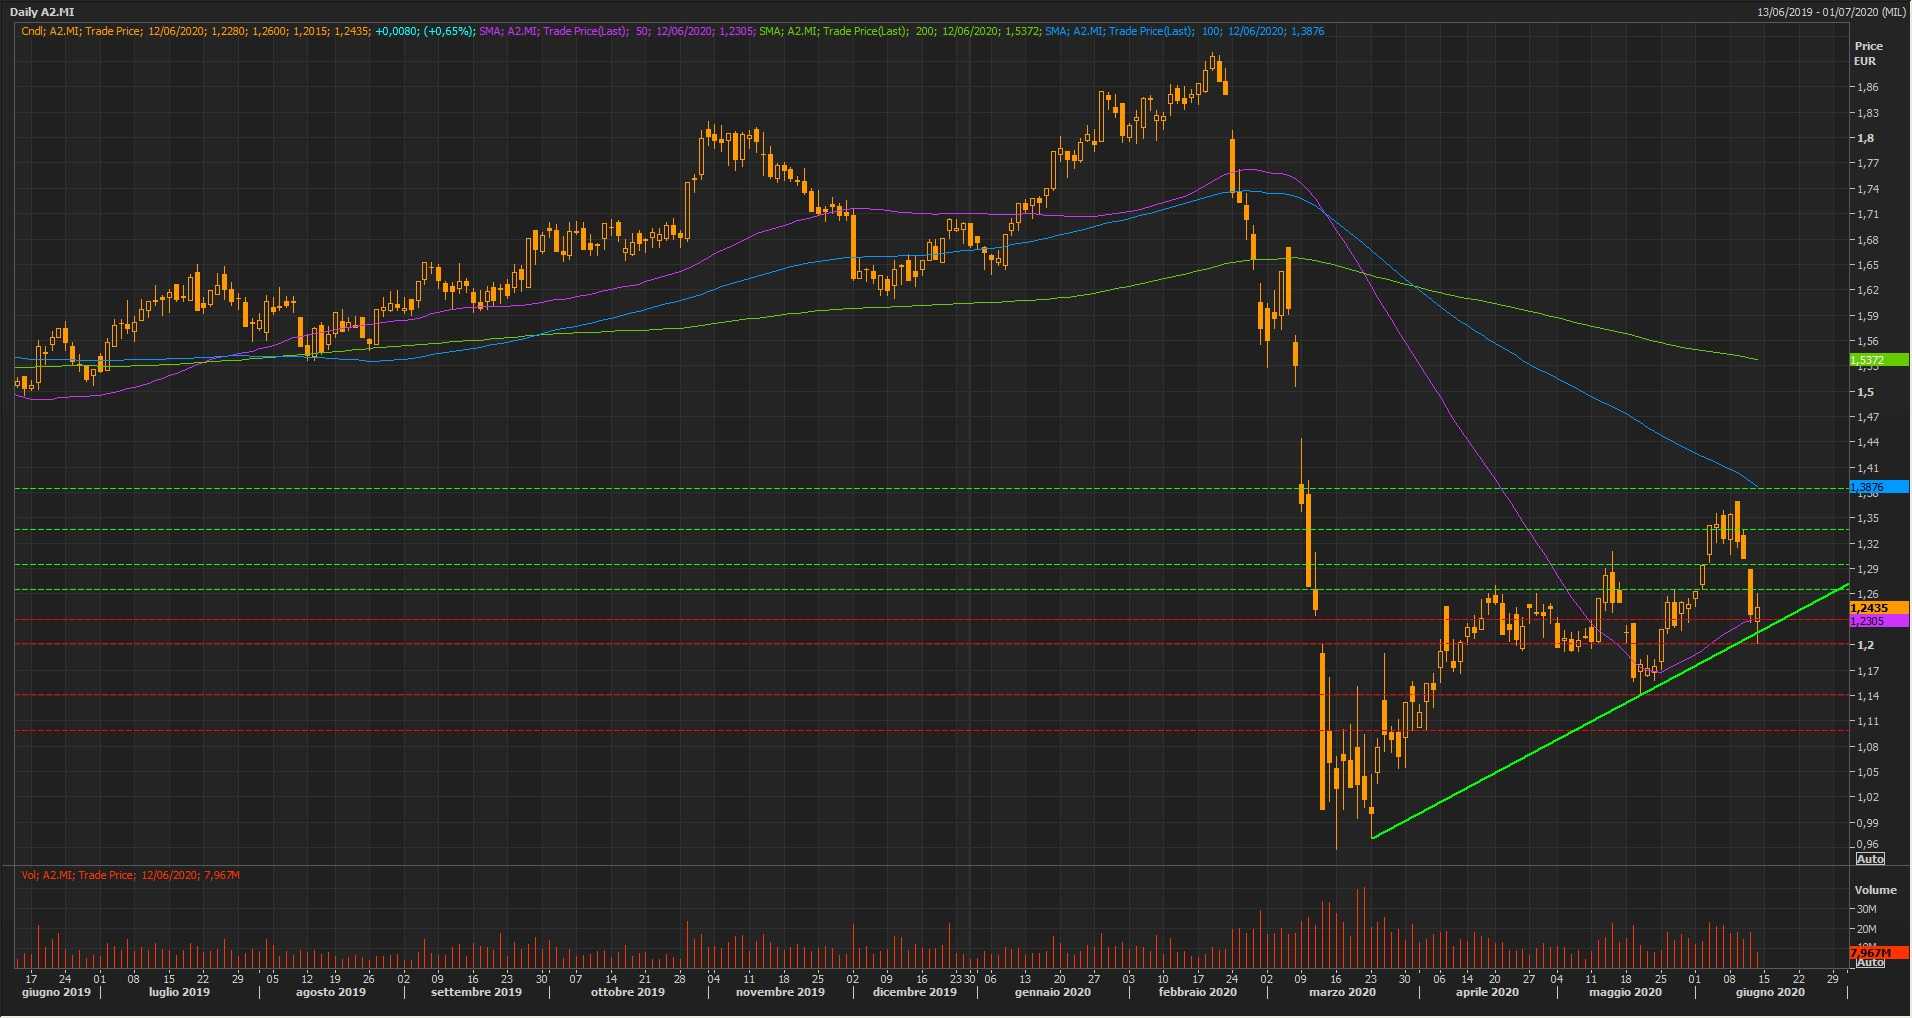This screenshot has height=1018, width=1912.
Task: Click the Daily A2.MI chart title
Action: [41, 12]
